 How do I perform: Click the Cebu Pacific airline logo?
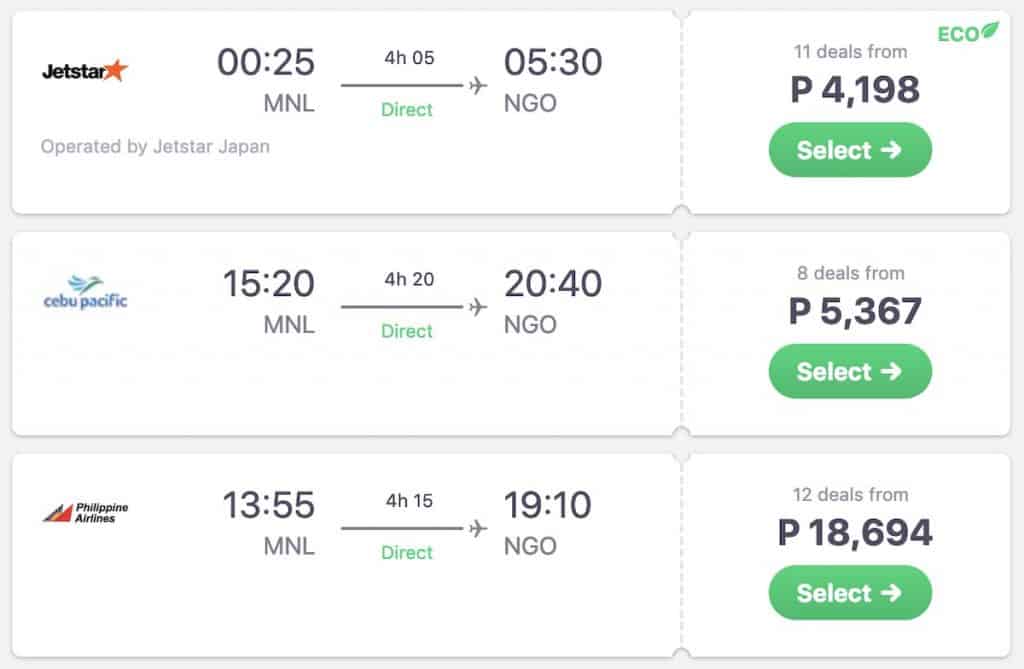85,292
